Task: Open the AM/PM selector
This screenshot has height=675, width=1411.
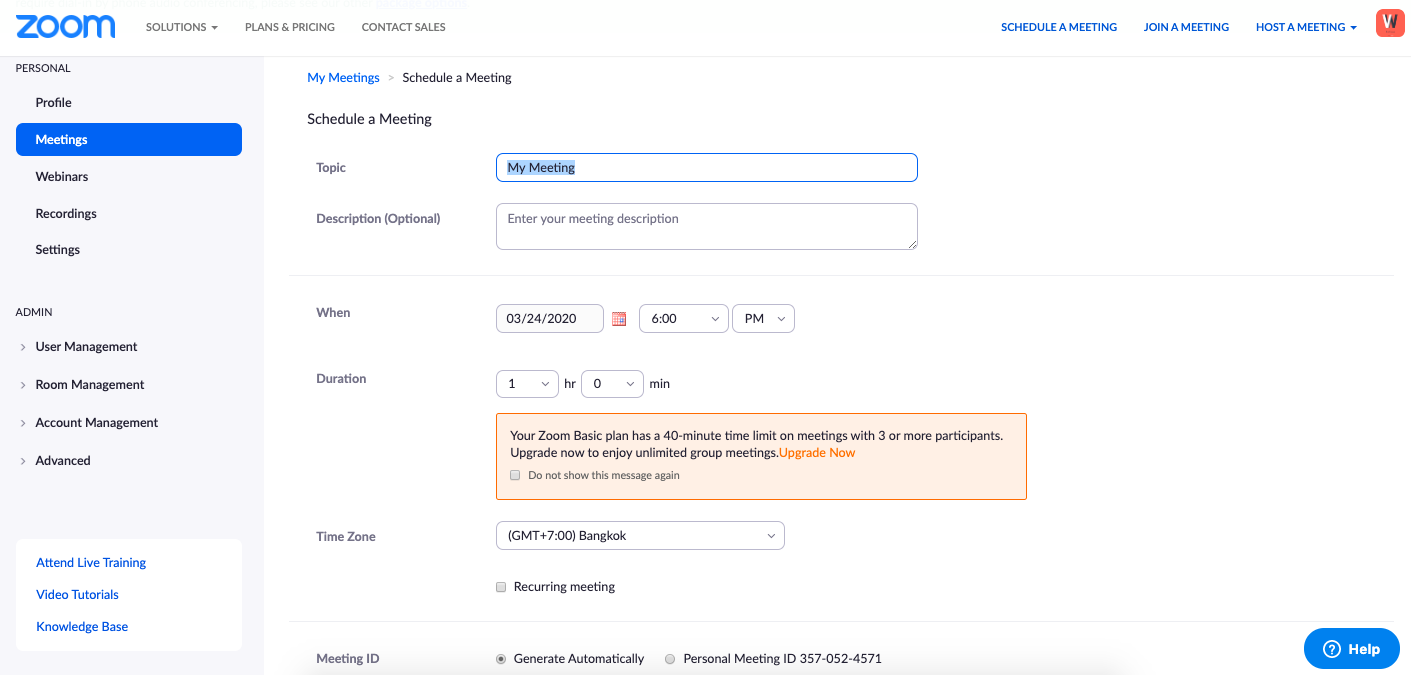Action: pos(764,319)
